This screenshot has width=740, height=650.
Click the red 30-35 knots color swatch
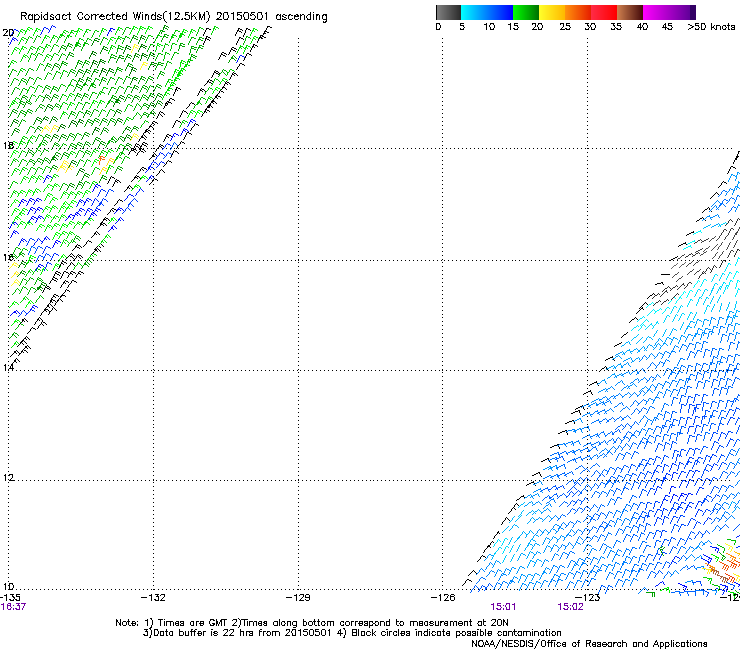pos(604,12)
